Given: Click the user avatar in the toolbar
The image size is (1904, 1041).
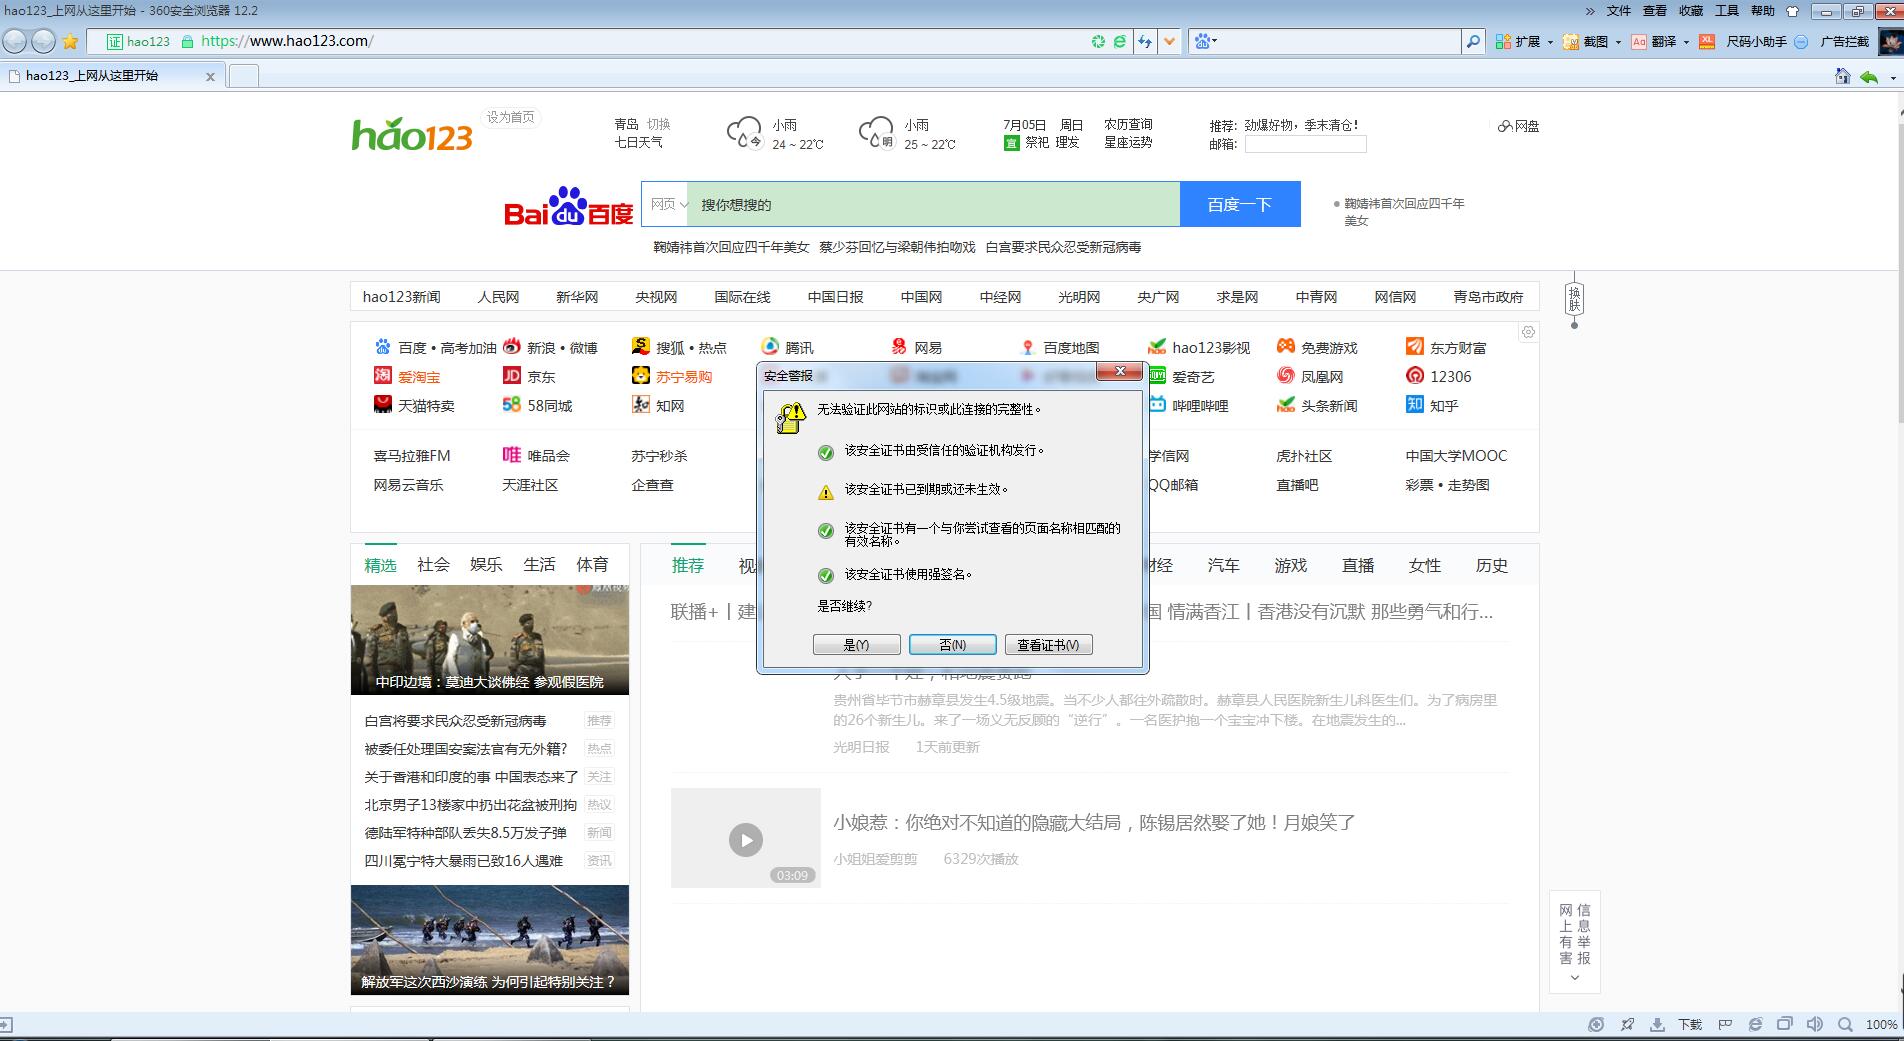Looking at the screenshot, I should 1890,41.
